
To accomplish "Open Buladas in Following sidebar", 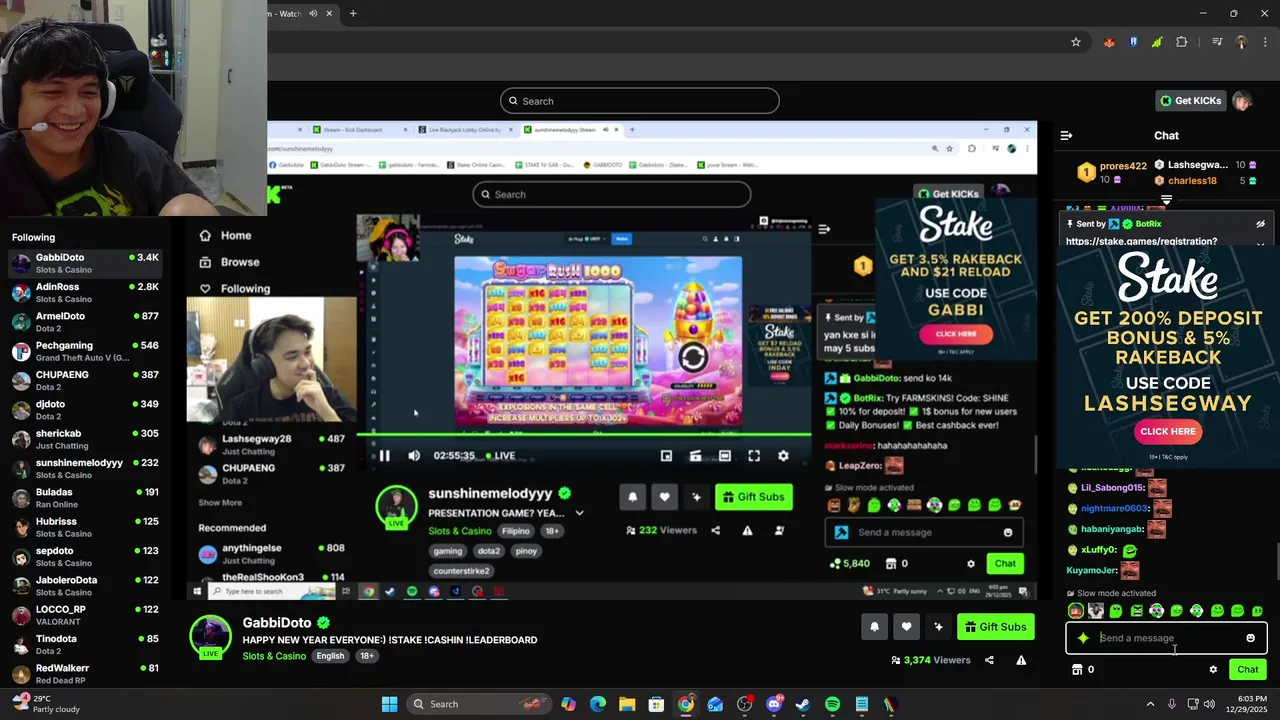I will coord(85,498).
